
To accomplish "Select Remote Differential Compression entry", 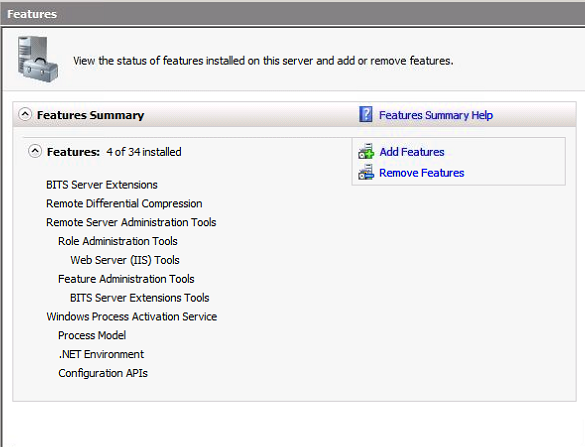I will click(x=124, y=203).
